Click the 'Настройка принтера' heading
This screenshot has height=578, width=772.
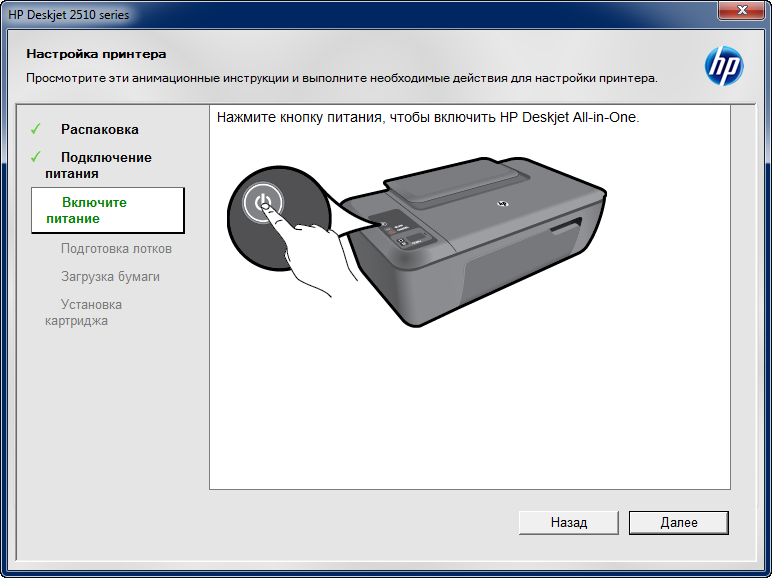96,54
